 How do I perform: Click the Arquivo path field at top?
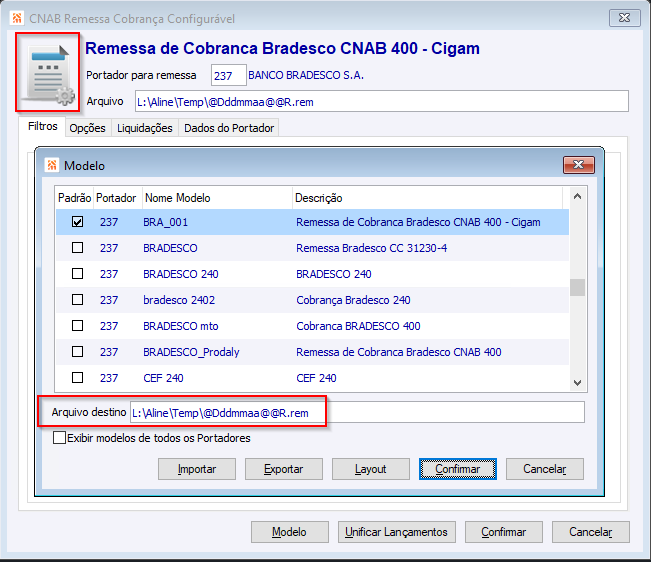coord(382,101)
